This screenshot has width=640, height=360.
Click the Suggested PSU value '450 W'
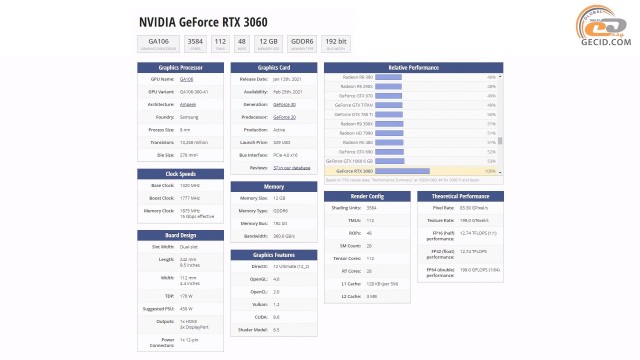click(186, 309)
